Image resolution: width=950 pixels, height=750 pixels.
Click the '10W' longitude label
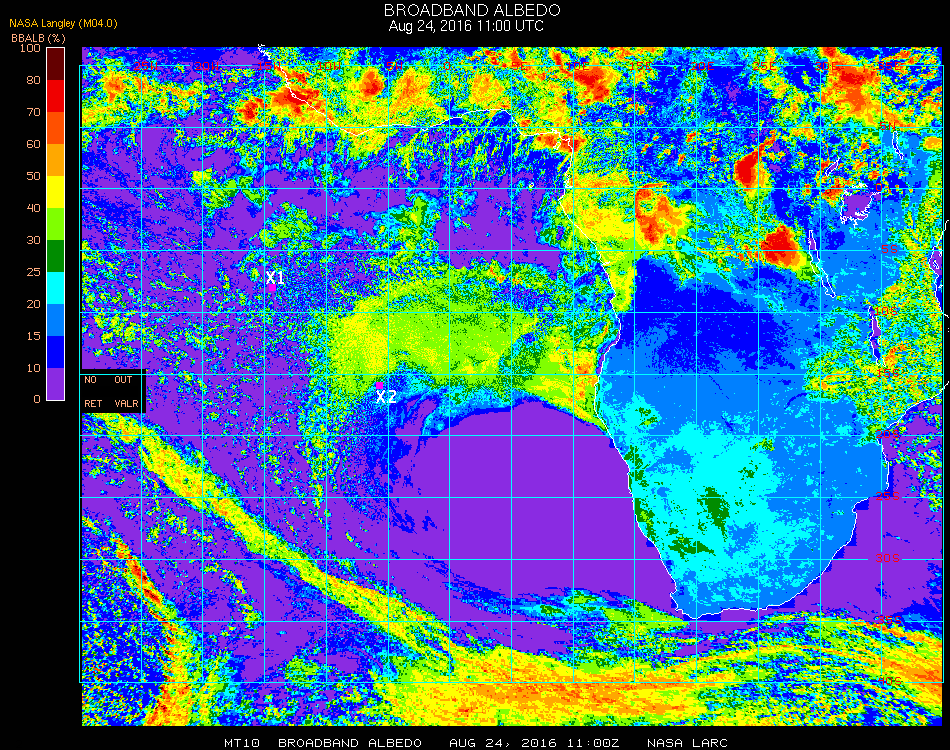point(330,65)
